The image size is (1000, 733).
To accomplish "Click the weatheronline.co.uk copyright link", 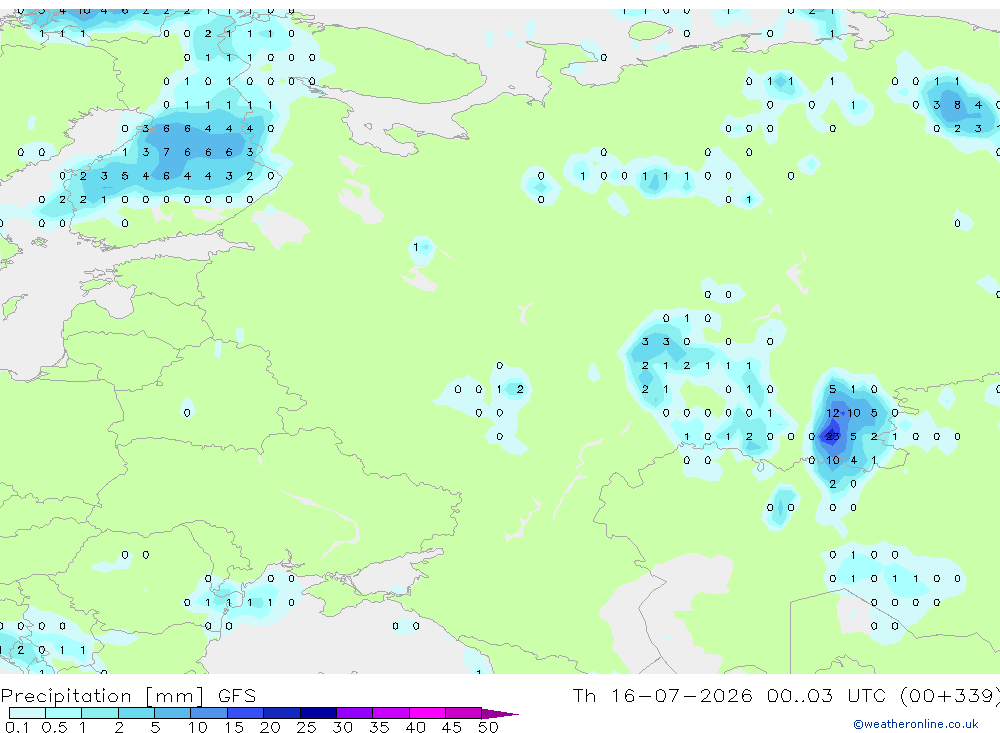I will (915, 724).
